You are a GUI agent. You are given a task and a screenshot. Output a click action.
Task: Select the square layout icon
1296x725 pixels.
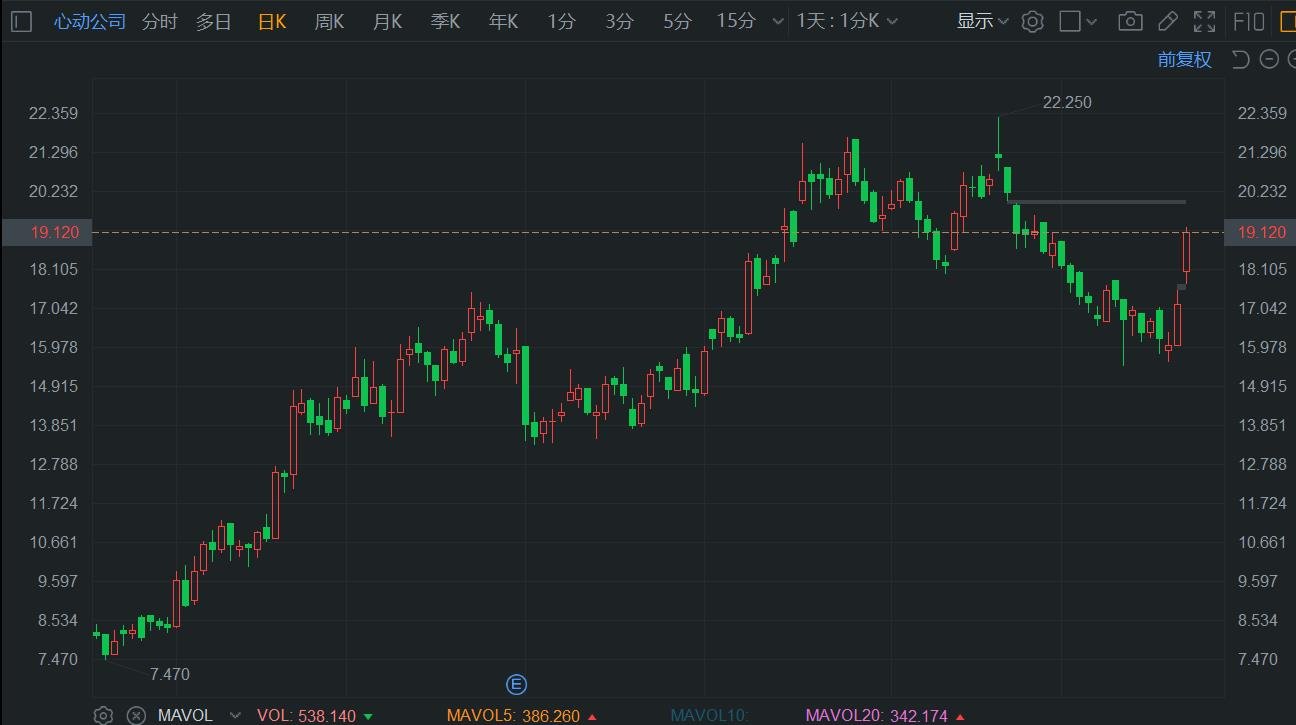(1070, 21)
